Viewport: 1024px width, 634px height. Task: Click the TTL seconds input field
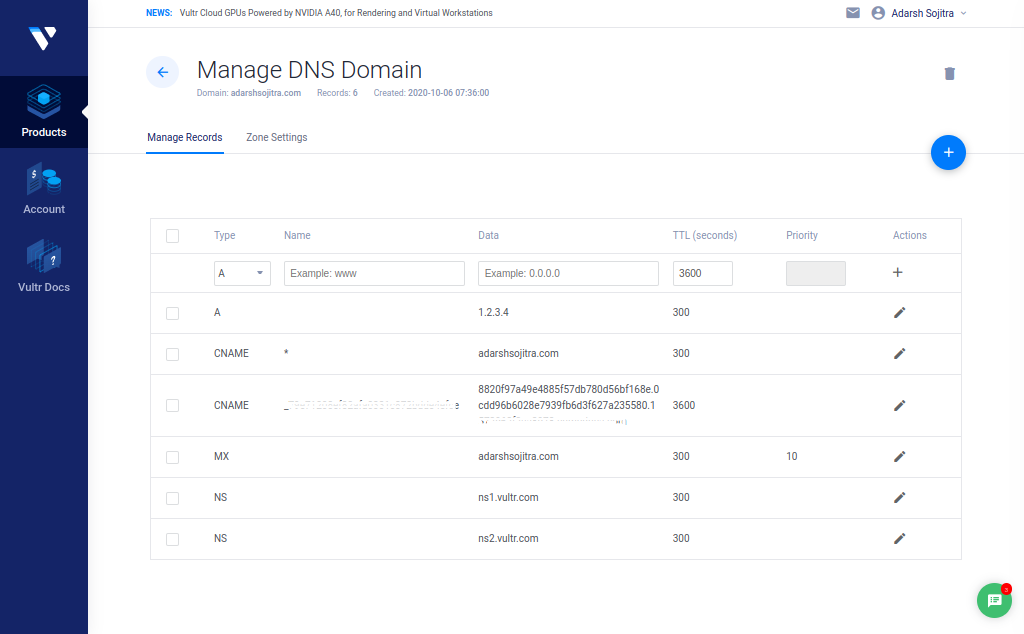(703, 274)
